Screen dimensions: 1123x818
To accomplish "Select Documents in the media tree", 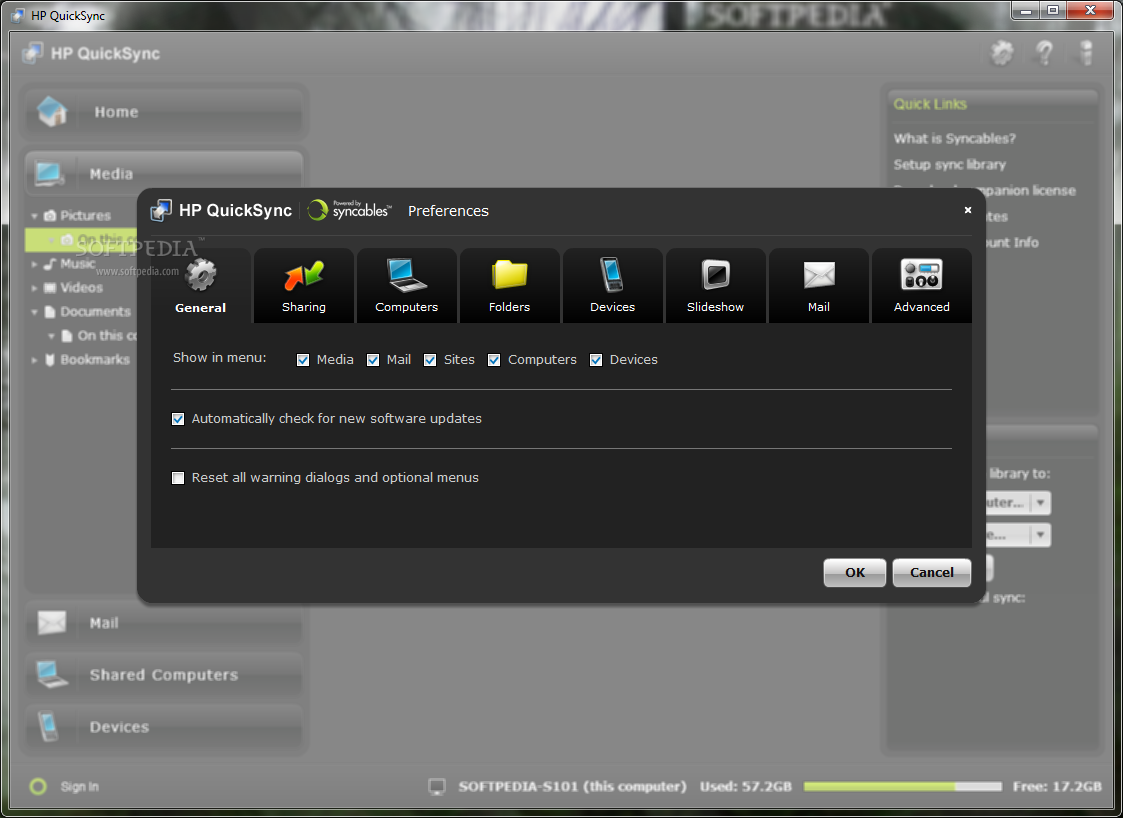I will 95,312.
